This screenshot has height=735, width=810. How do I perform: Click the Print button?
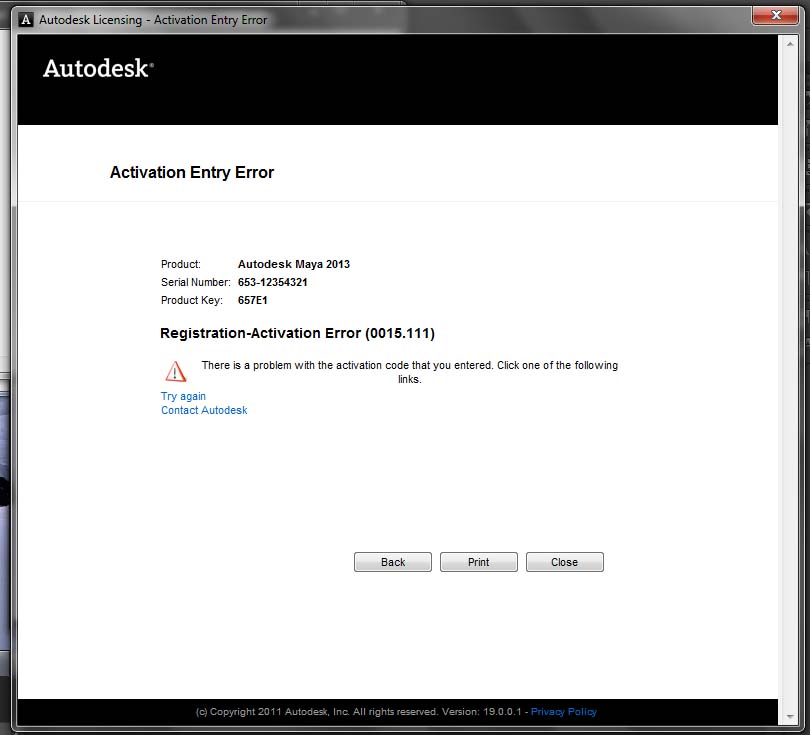(478, 562)
